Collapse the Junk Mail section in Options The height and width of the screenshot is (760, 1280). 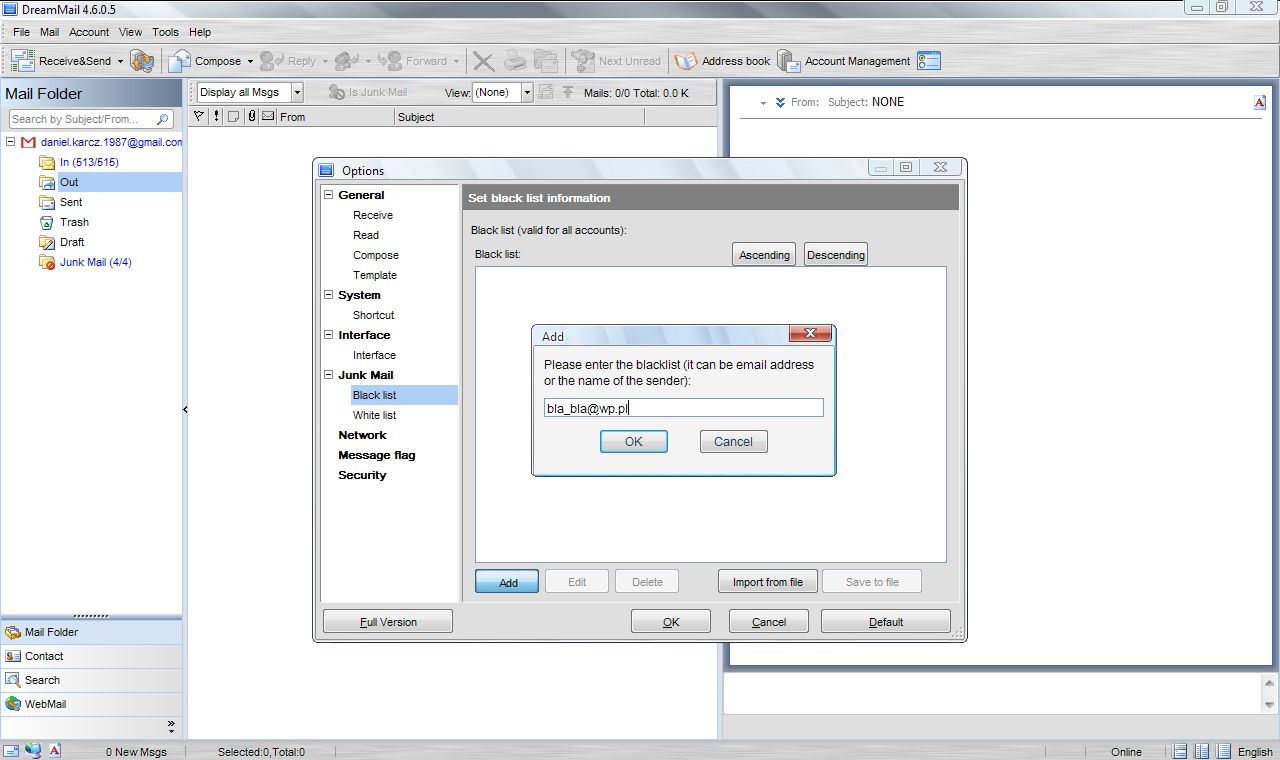click(x=328, y=375)
